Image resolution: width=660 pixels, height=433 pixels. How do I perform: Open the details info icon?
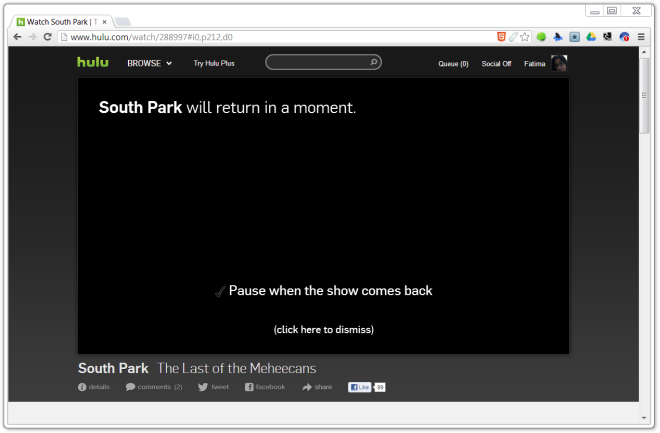pyautogui.click(x=82, y=387)
